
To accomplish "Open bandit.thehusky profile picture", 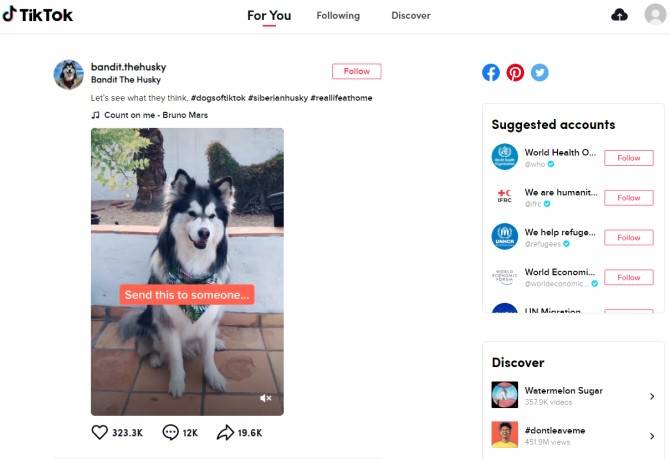I will point(68,75).
